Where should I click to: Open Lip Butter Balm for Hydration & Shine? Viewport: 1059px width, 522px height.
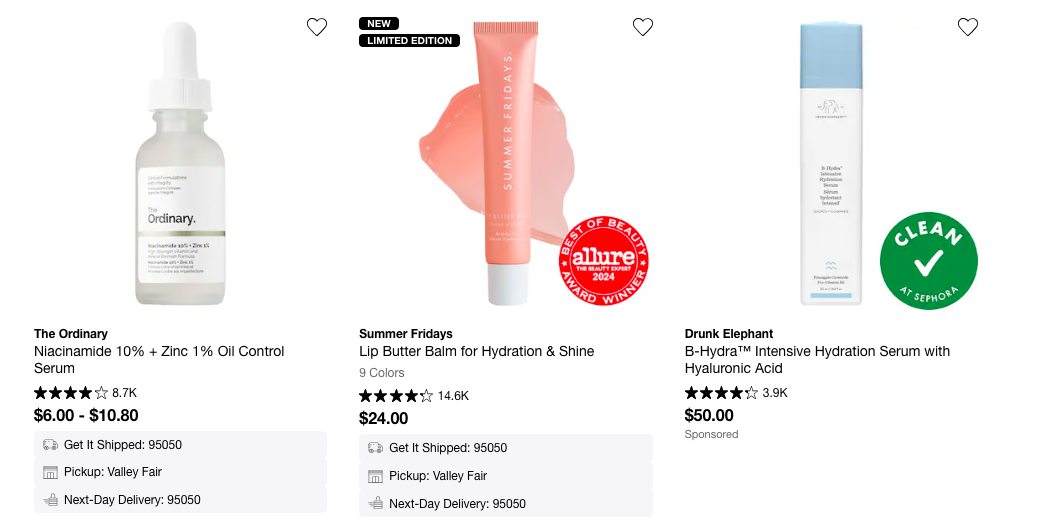[x=476, y=351]
